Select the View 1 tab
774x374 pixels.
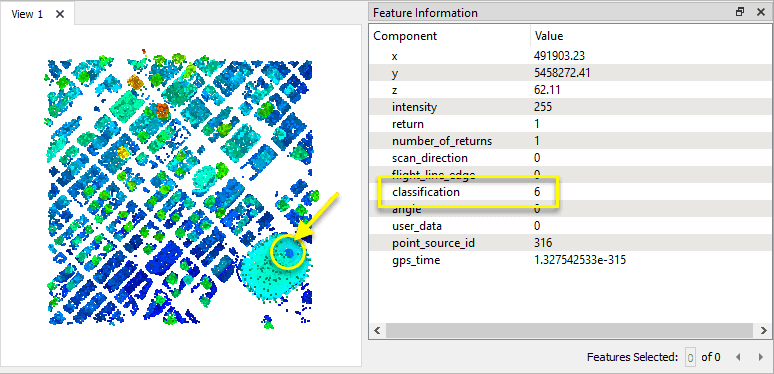(27, 14)
